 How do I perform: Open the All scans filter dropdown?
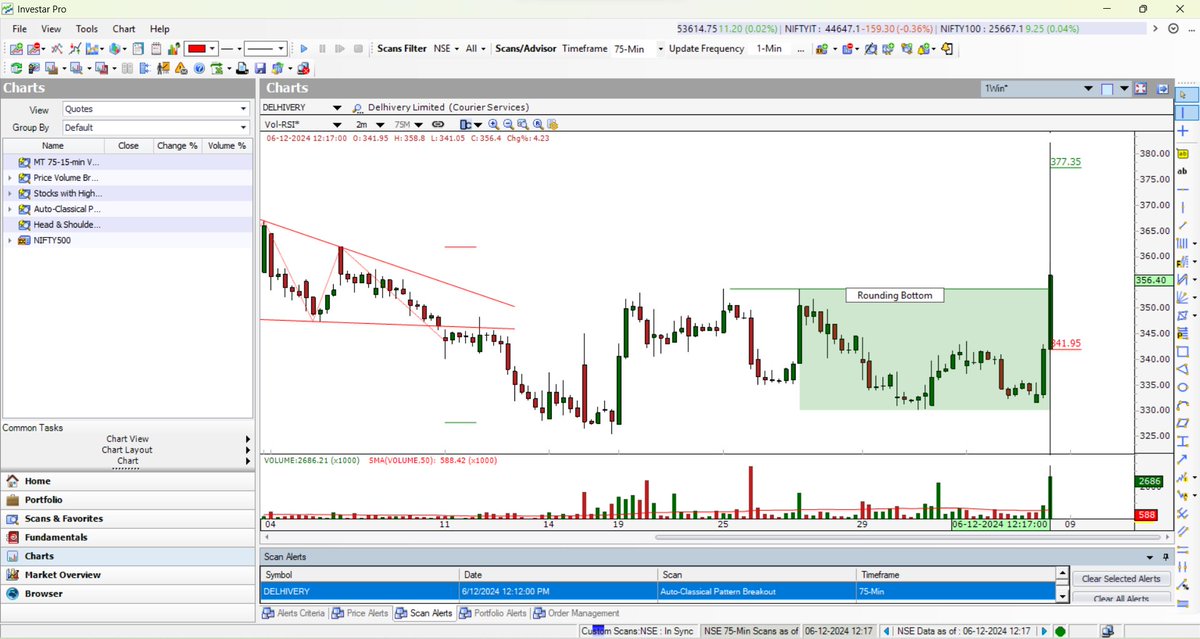tap(477, 48)
